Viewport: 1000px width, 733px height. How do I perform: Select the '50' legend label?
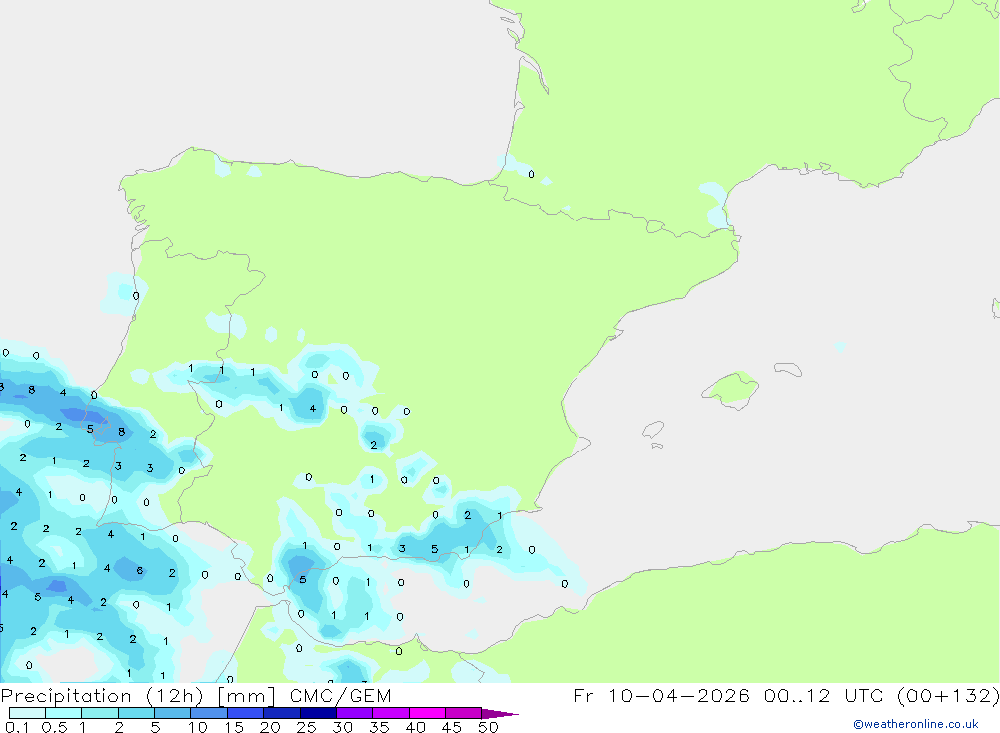pyautogui.click(x=489, y=727)
